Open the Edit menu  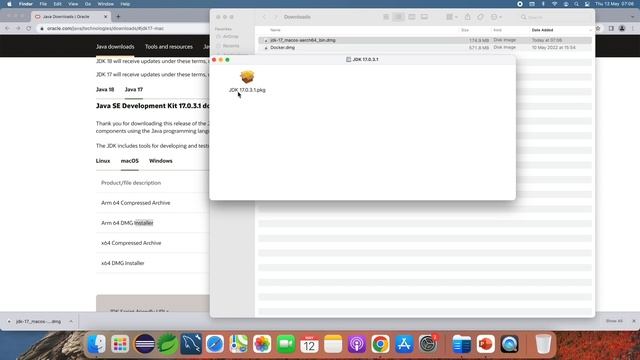pos(58,4)
